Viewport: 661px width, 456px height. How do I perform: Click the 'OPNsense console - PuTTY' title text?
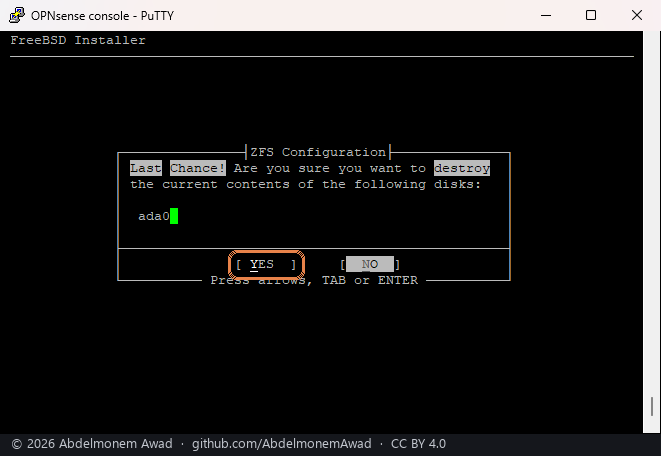102,16
